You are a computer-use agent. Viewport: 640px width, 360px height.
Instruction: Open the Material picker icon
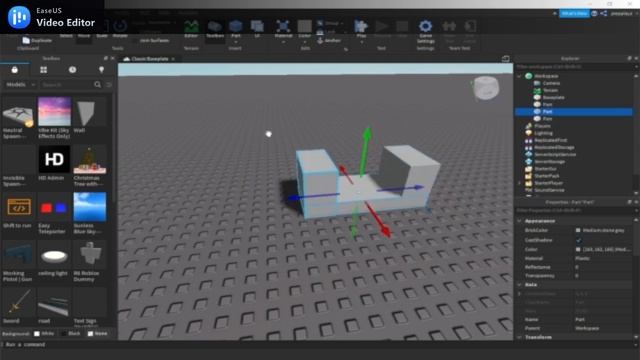(x=283, y=27)
